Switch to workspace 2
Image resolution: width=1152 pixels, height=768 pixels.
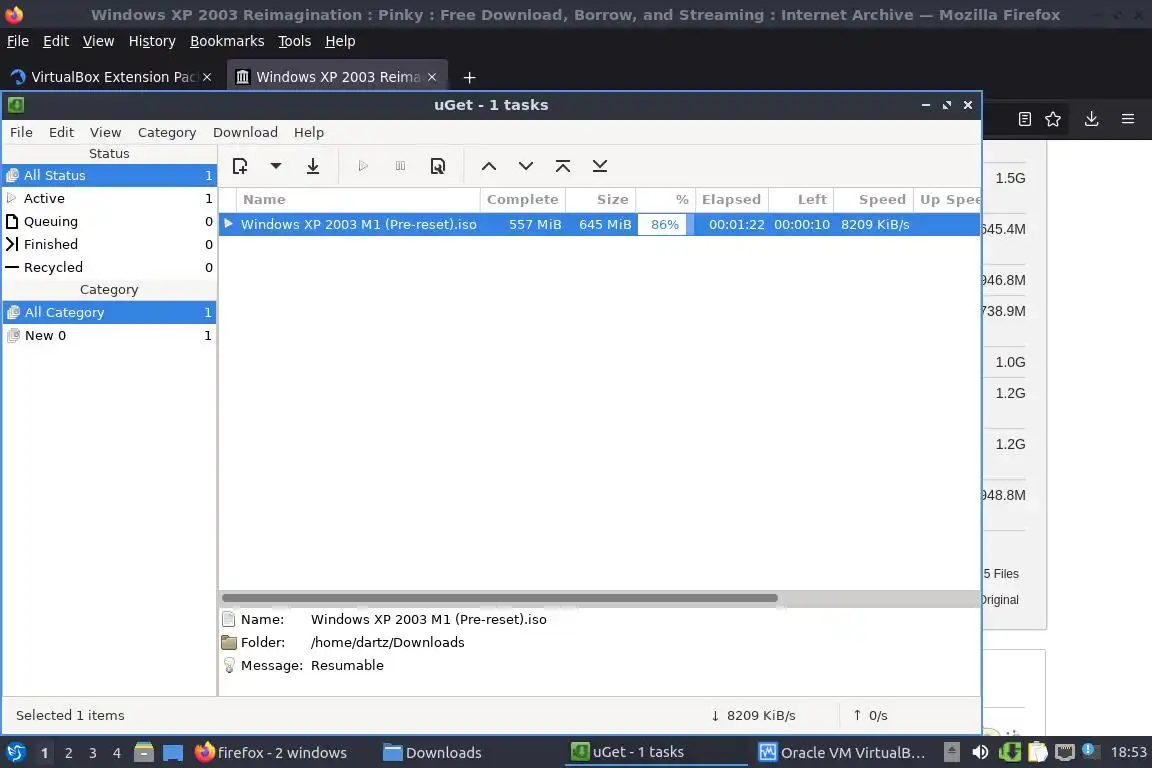[68, 753]
